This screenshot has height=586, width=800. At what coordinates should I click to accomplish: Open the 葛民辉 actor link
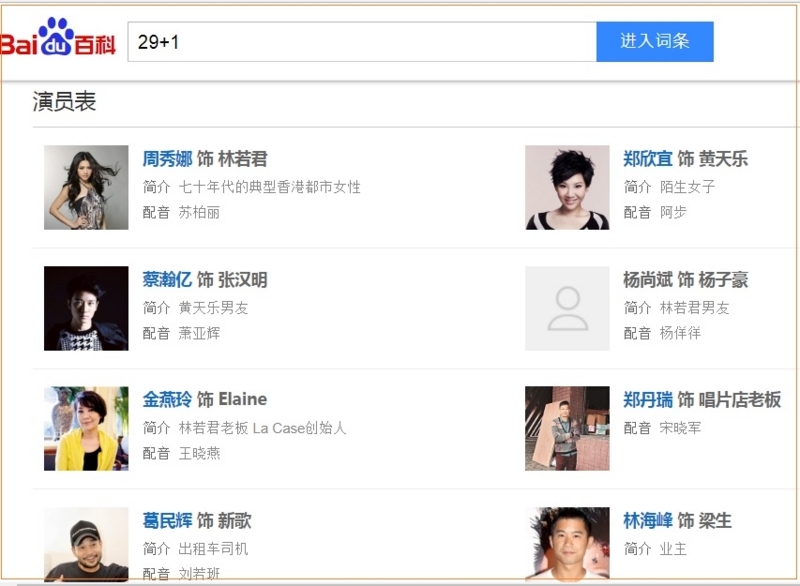coord(167,521)
